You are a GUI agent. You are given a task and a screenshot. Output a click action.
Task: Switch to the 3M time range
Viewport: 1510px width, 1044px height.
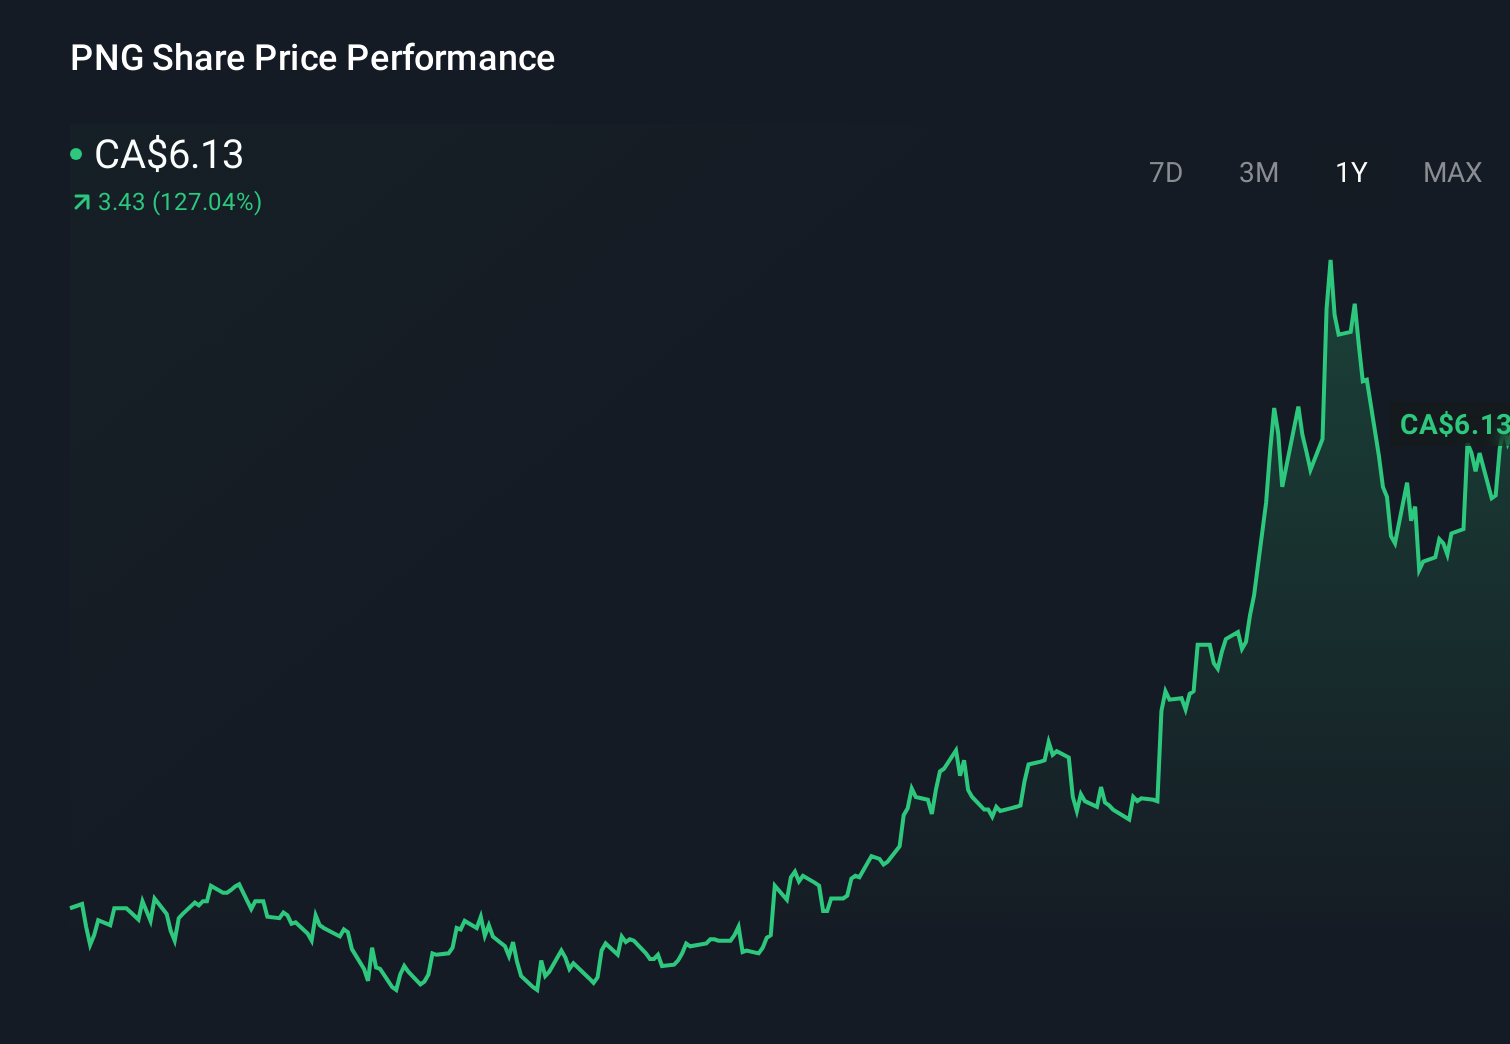point(1258,172)
